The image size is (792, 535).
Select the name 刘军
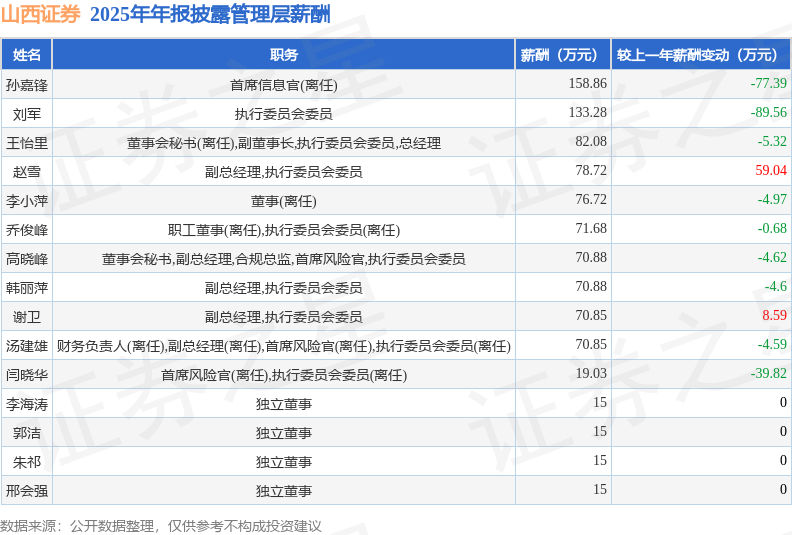27,114
